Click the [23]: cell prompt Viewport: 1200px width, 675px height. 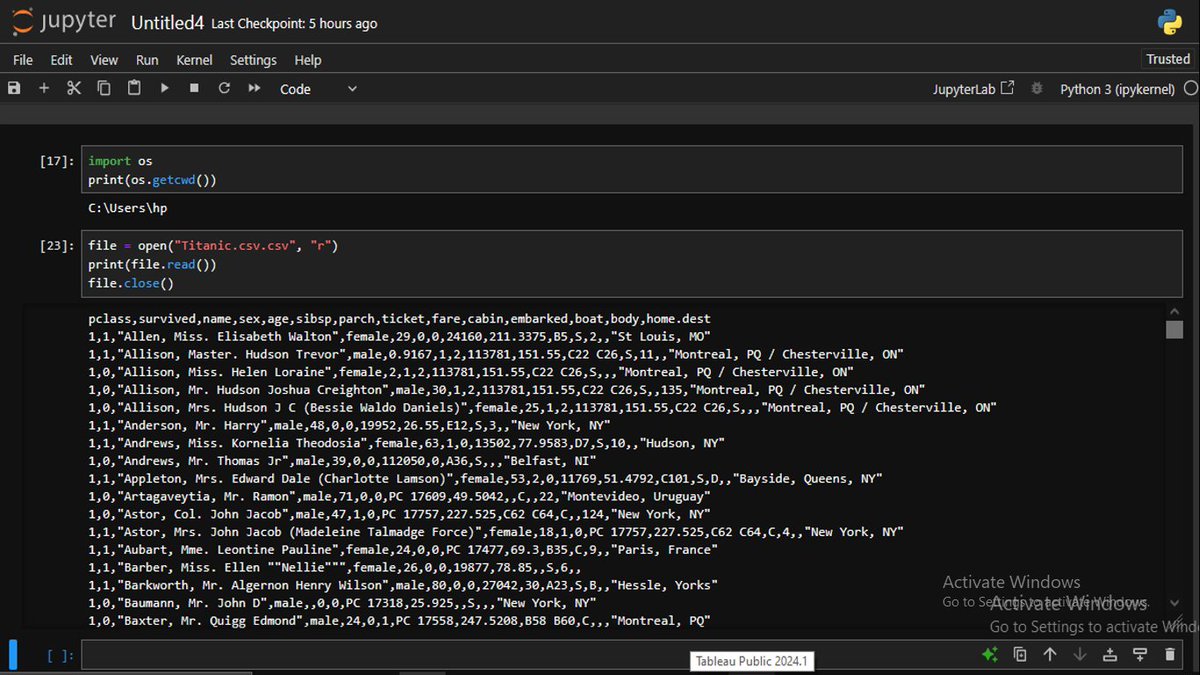[x=56, y=245]
